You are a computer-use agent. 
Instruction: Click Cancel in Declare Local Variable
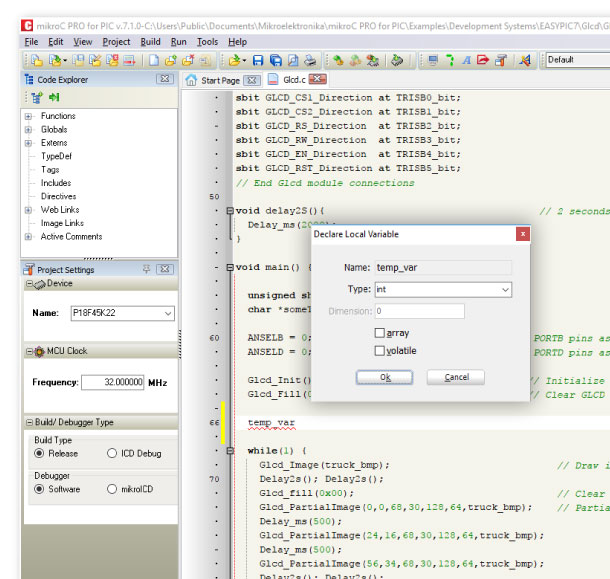click(456, 377)
